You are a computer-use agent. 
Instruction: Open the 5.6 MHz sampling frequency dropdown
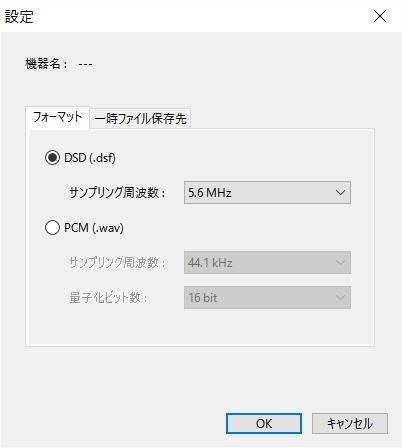point(267,193)
